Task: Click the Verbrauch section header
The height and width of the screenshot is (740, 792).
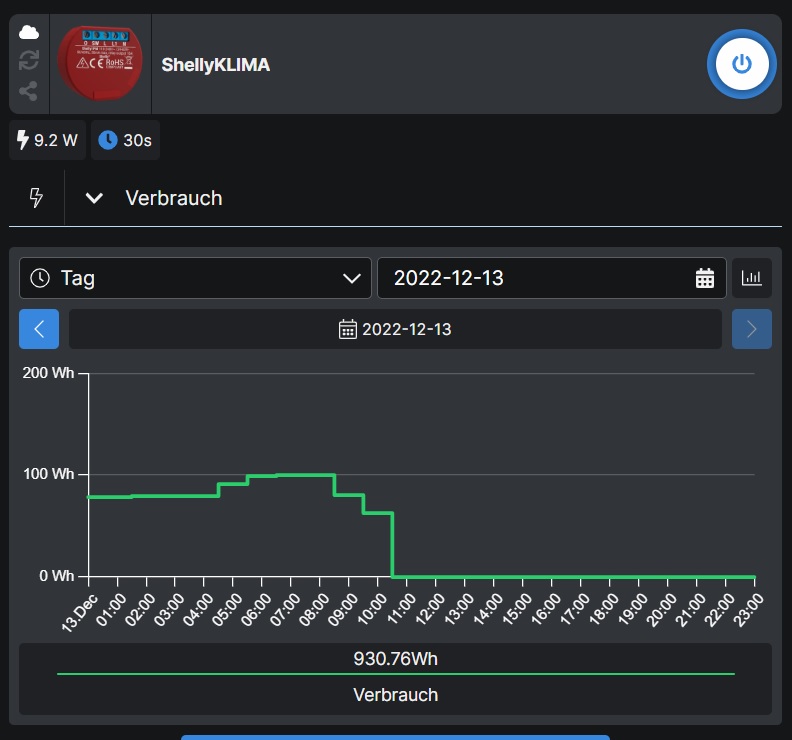Action: coord(174,198)
